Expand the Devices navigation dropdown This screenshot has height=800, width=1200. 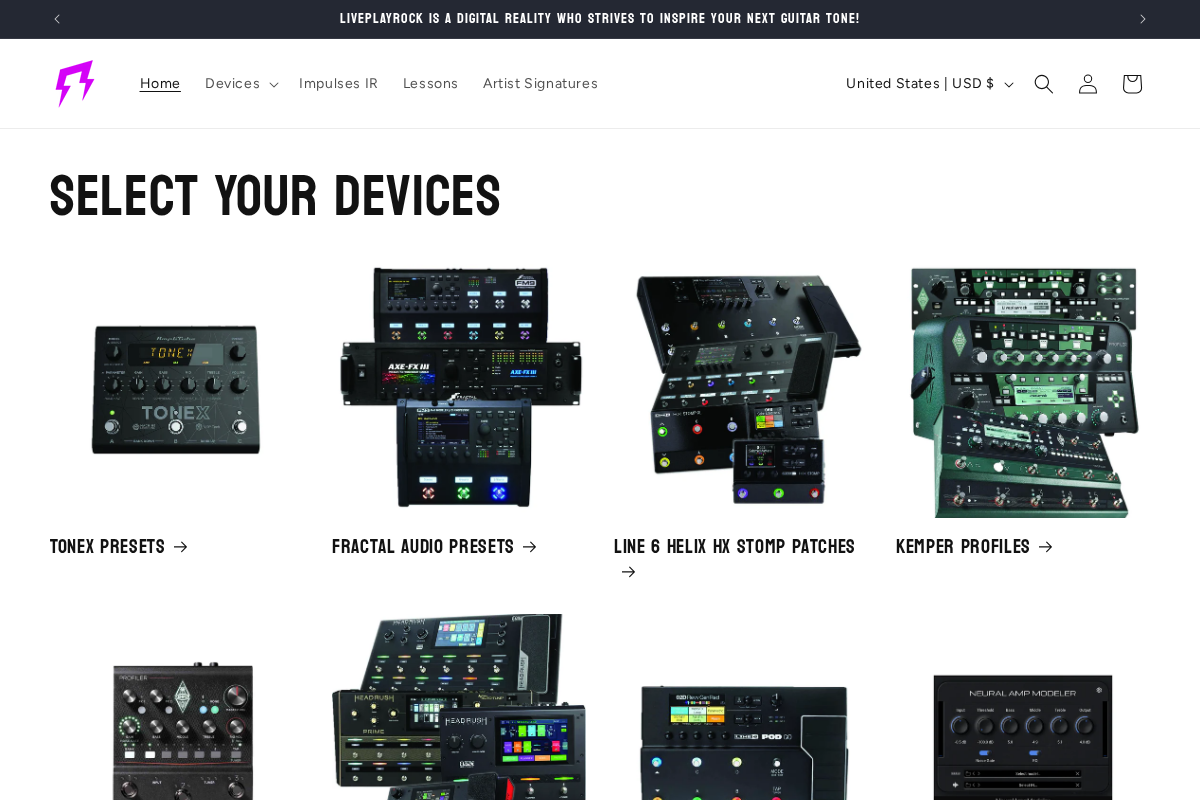coord(240,84)
